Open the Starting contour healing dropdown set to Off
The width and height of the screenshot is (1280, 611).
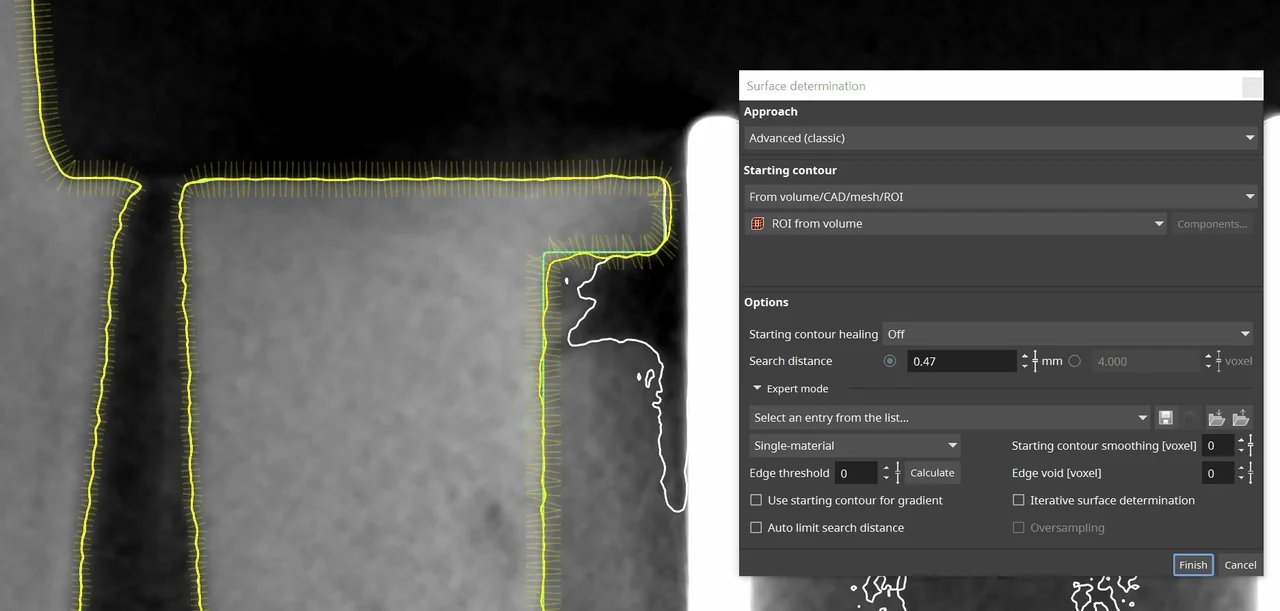pos(1068,334)
